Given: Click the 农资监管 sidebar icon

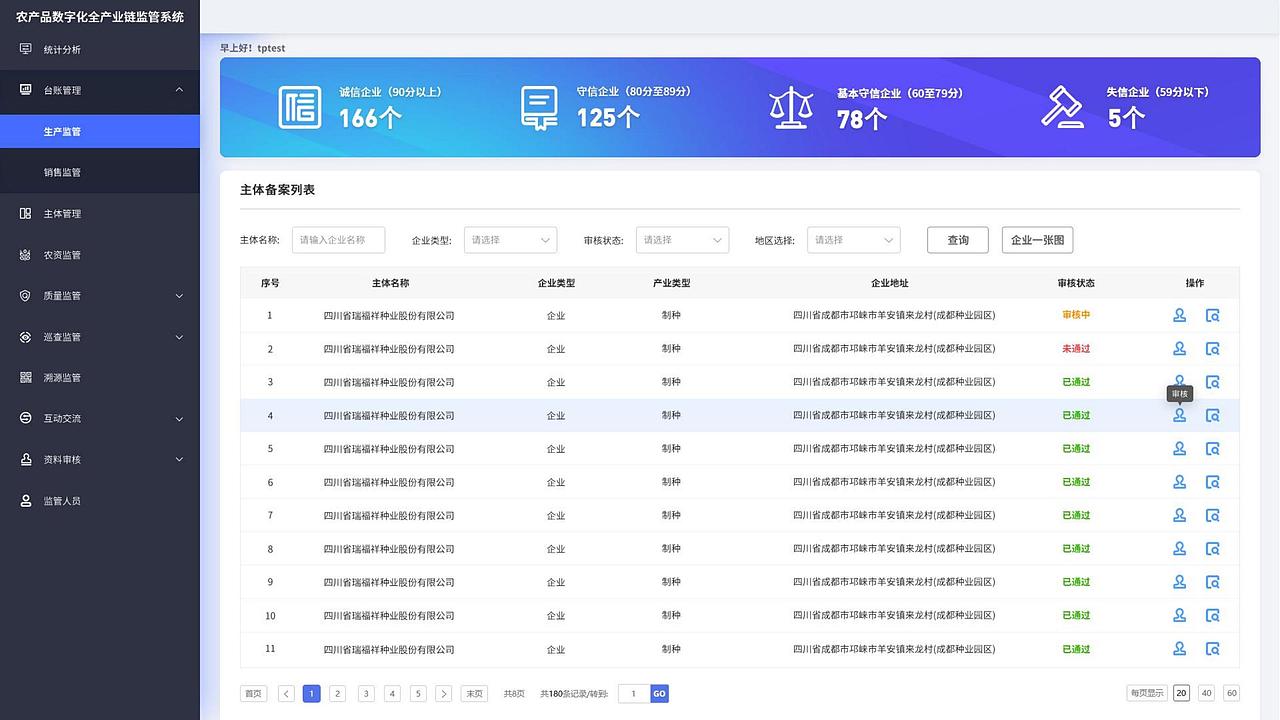Looking at the screenshot, I should coord(26,255).
